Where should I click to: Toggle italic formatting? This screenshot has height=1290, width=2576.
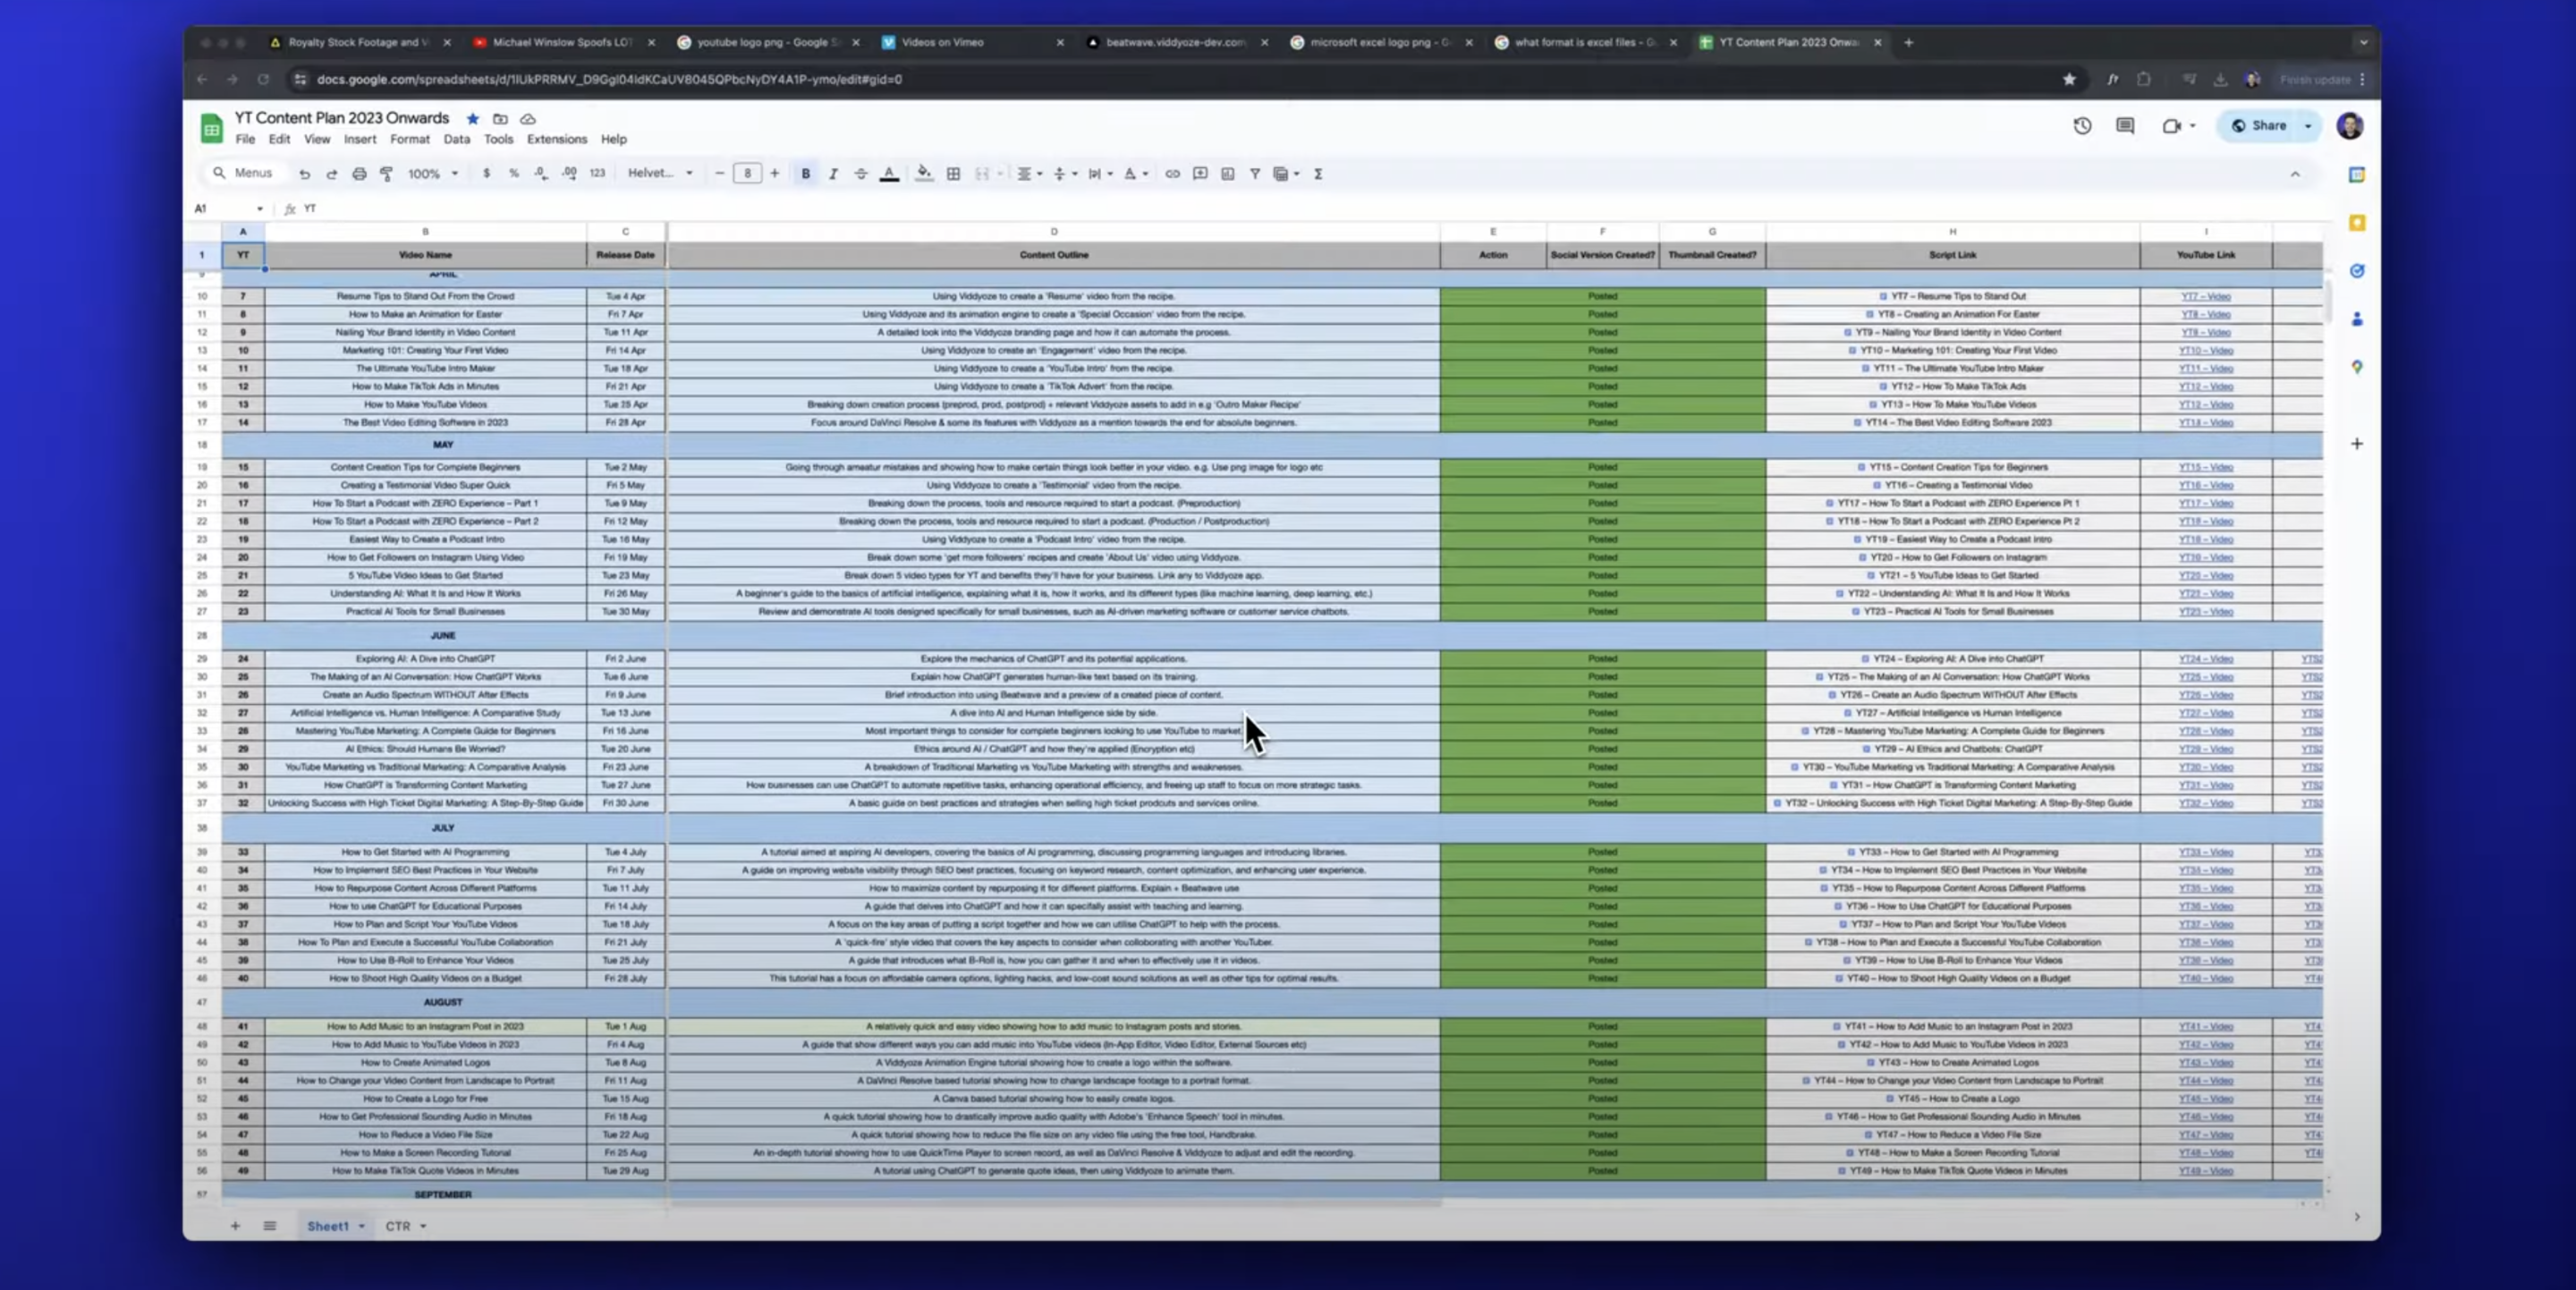click(x=833, y=174)
